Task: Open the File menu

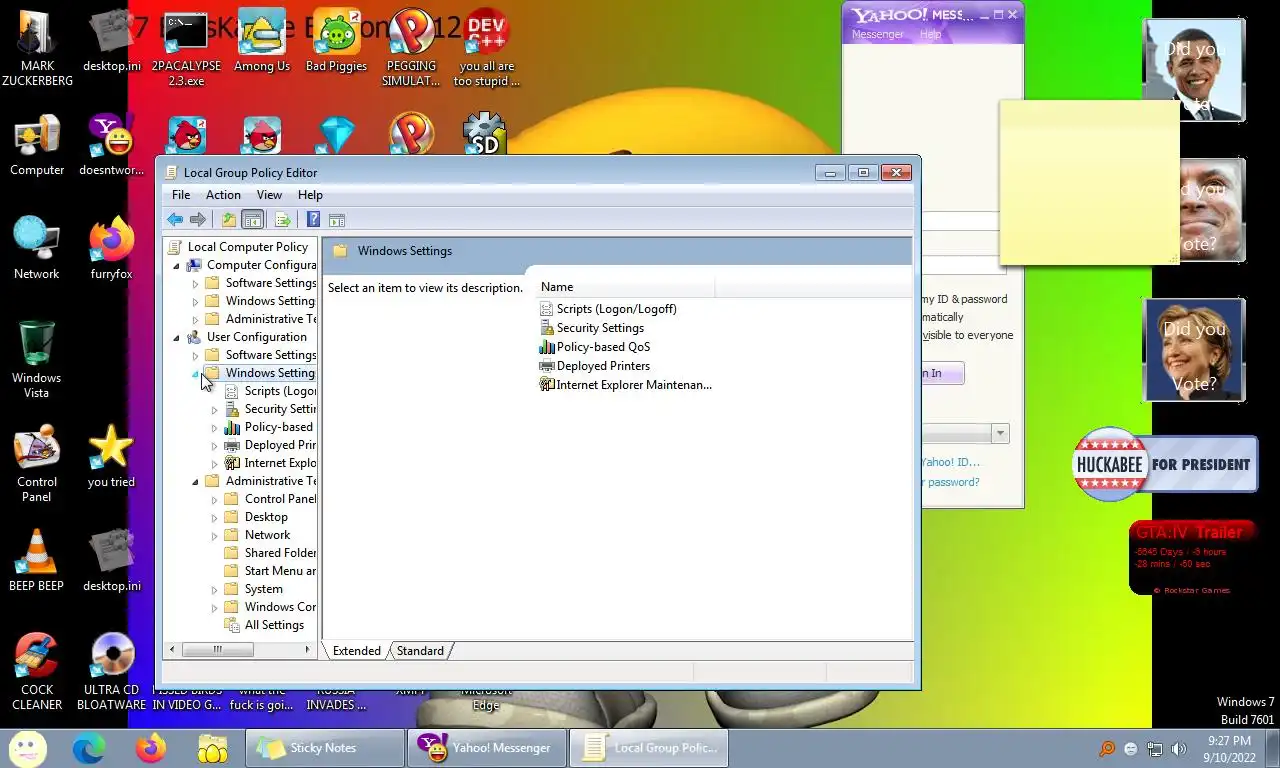Action: pyautogui.click(x=181, y=195)
